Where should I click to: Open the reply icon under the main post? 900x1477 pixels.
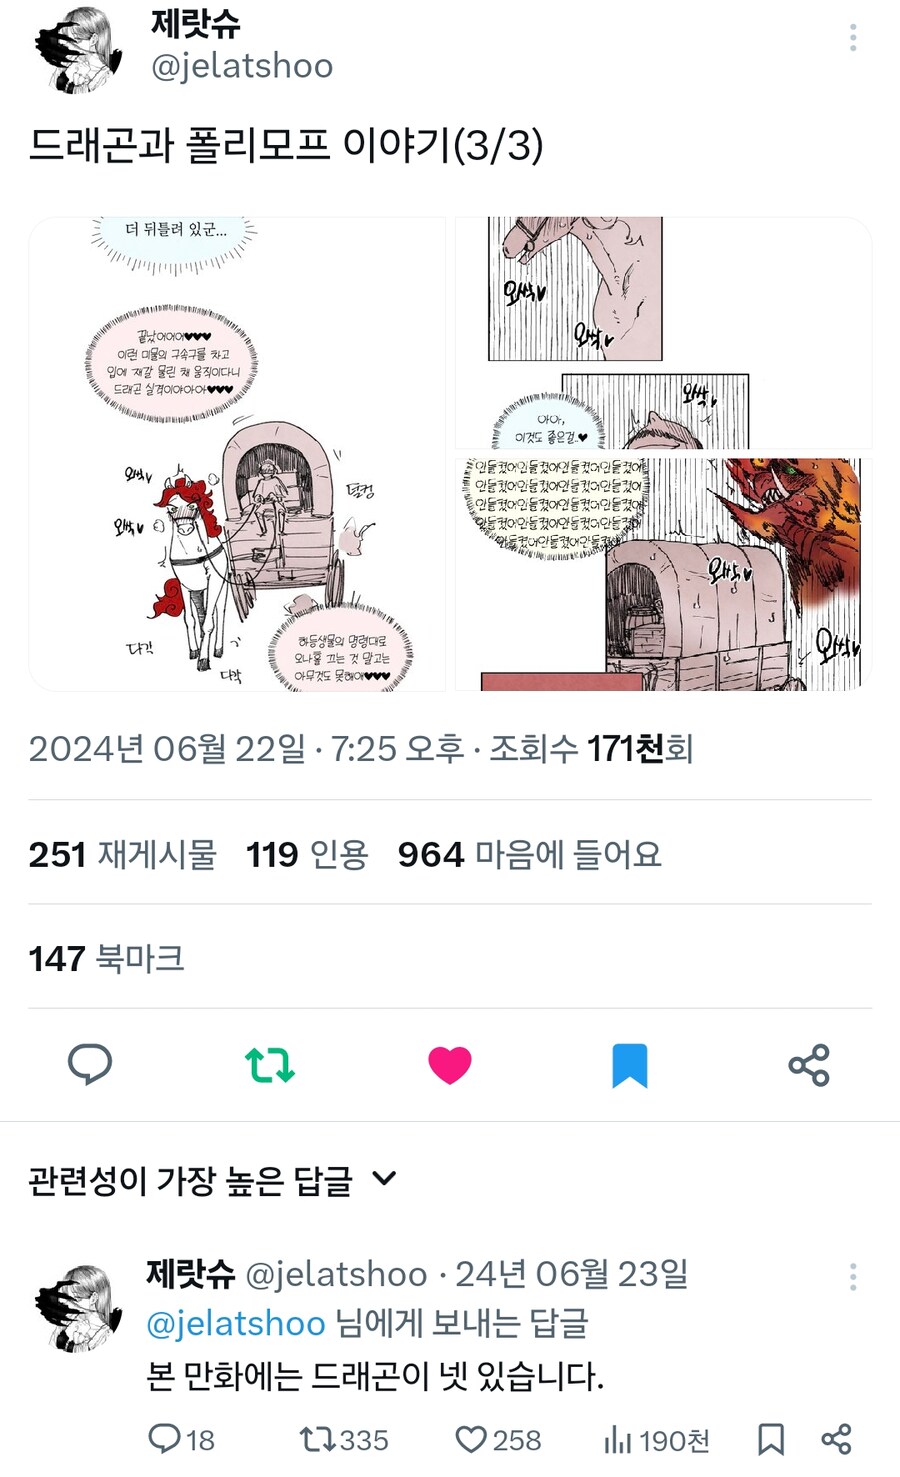(90, 1064)
